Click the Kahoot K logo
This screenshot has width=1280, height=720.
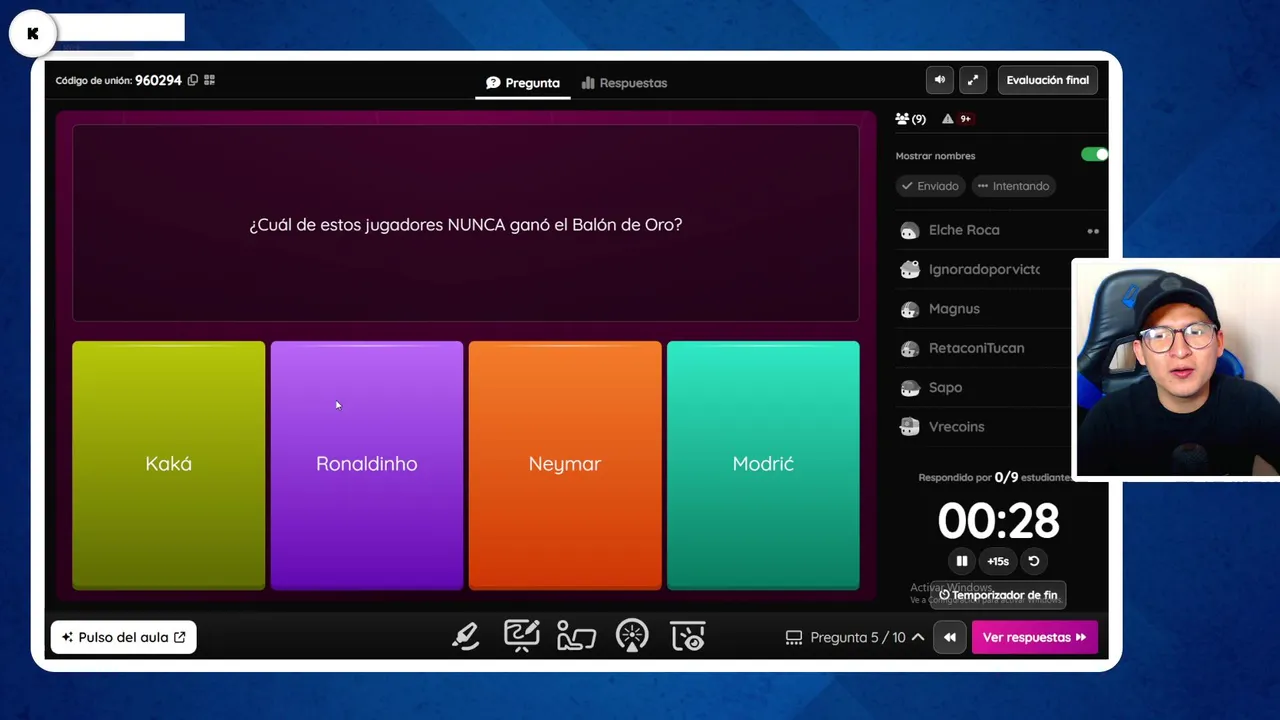(x=33, y=34)
